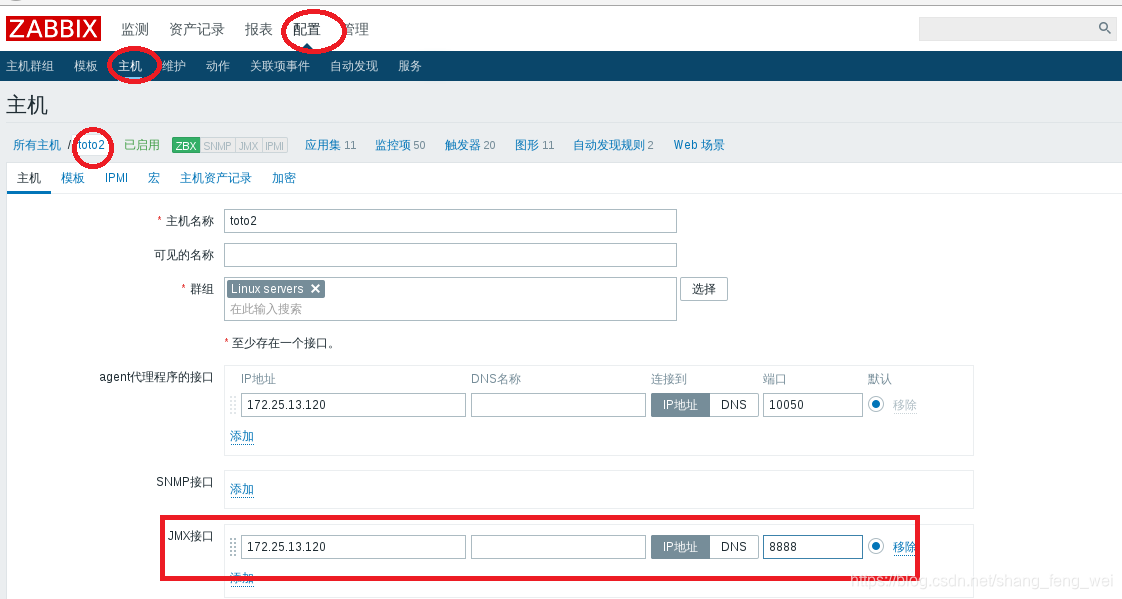Click the search magnifier icon
The width and height of the screenshot is (1122, 599).
pyautogui.click(x=1105, y=28)
